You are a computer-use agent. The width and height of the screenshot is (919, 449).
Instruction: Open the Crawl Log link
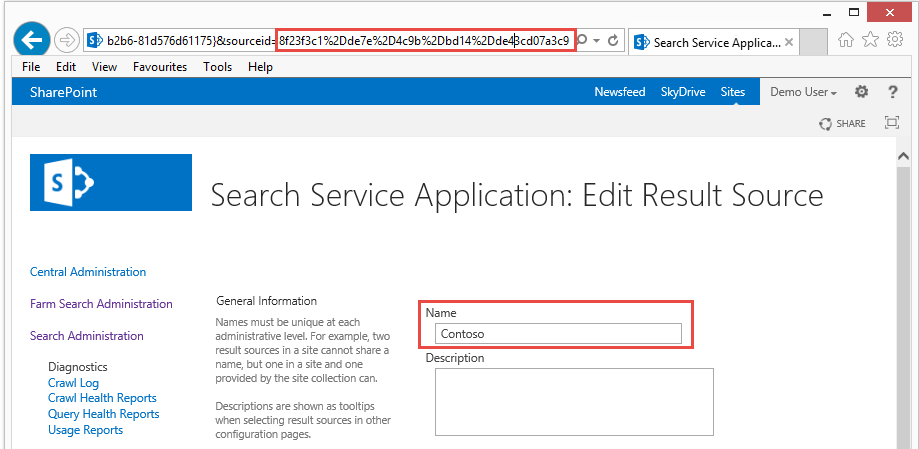(x=73, y=383)
